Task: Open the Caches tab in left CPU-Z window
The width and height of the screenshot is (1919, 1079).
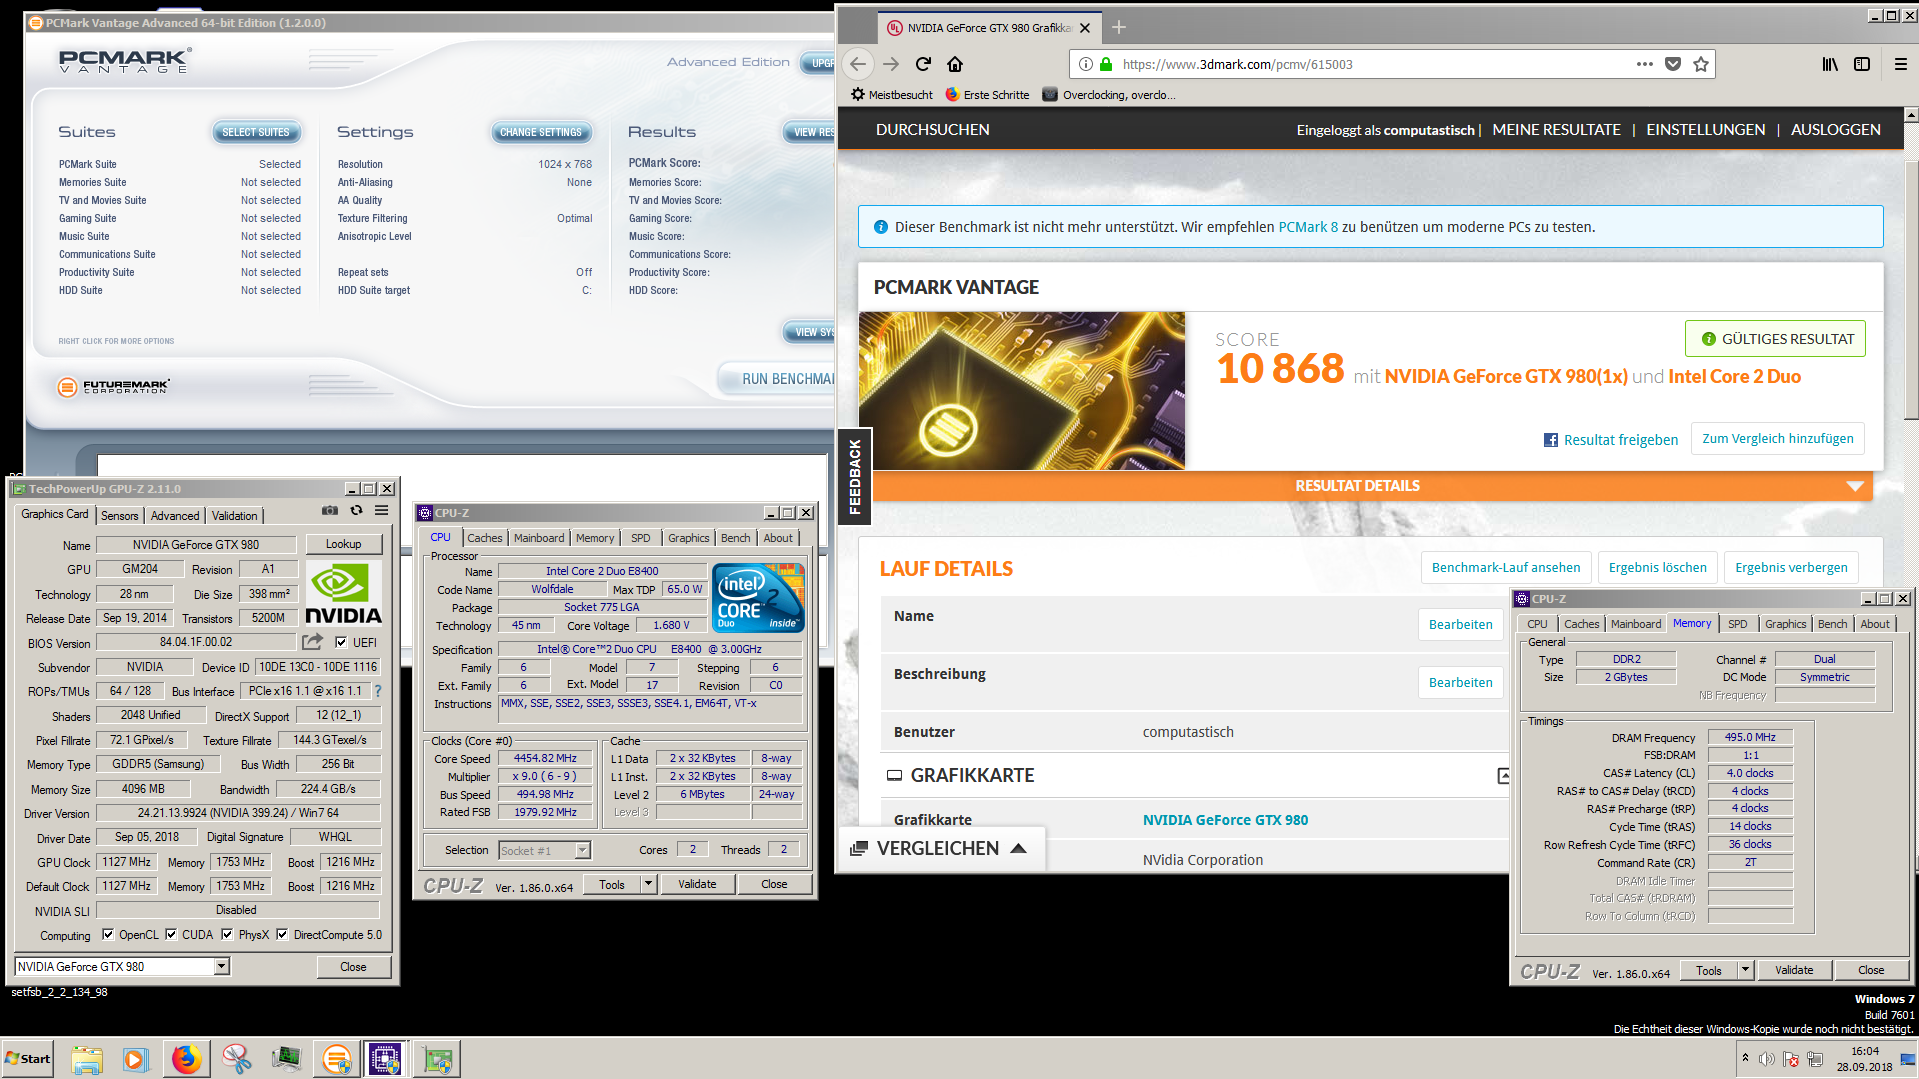Action: (485, 538)
